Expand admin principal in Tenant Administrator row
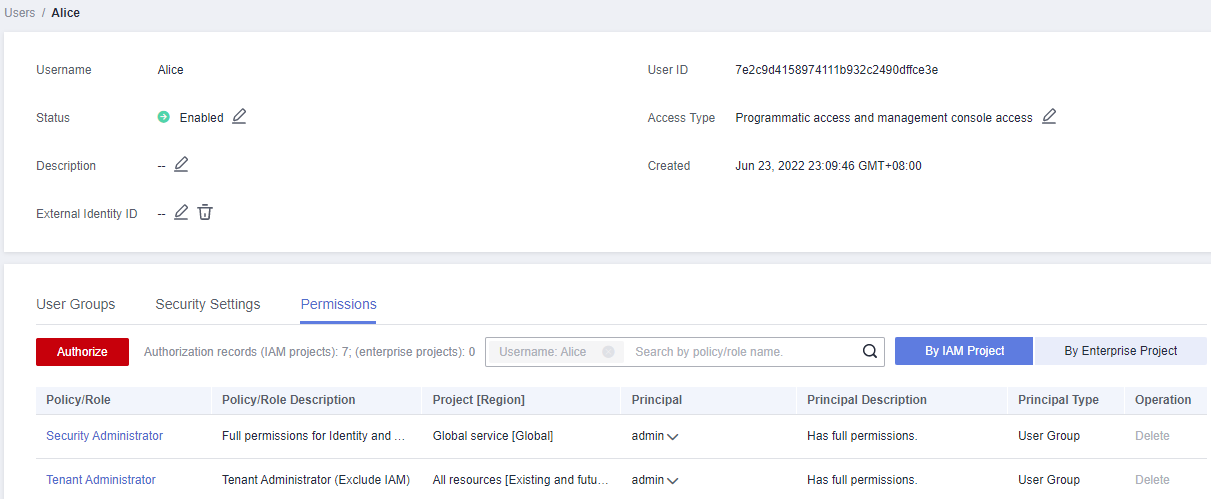Viewport: 1211px width, 499px height. click(672, 481)
